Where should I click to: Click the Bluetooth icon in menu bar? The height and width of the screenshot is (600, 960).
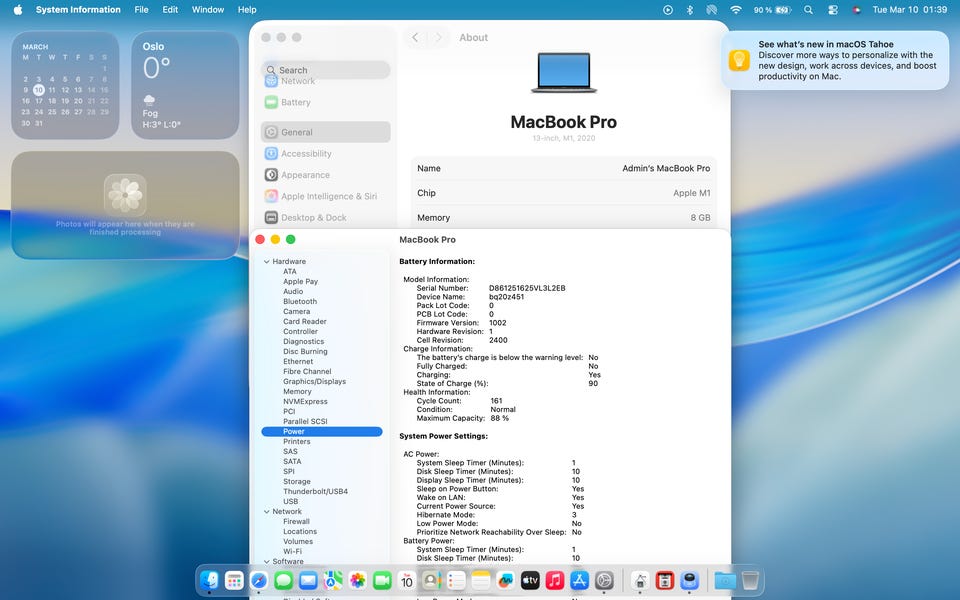click(689, 10)
